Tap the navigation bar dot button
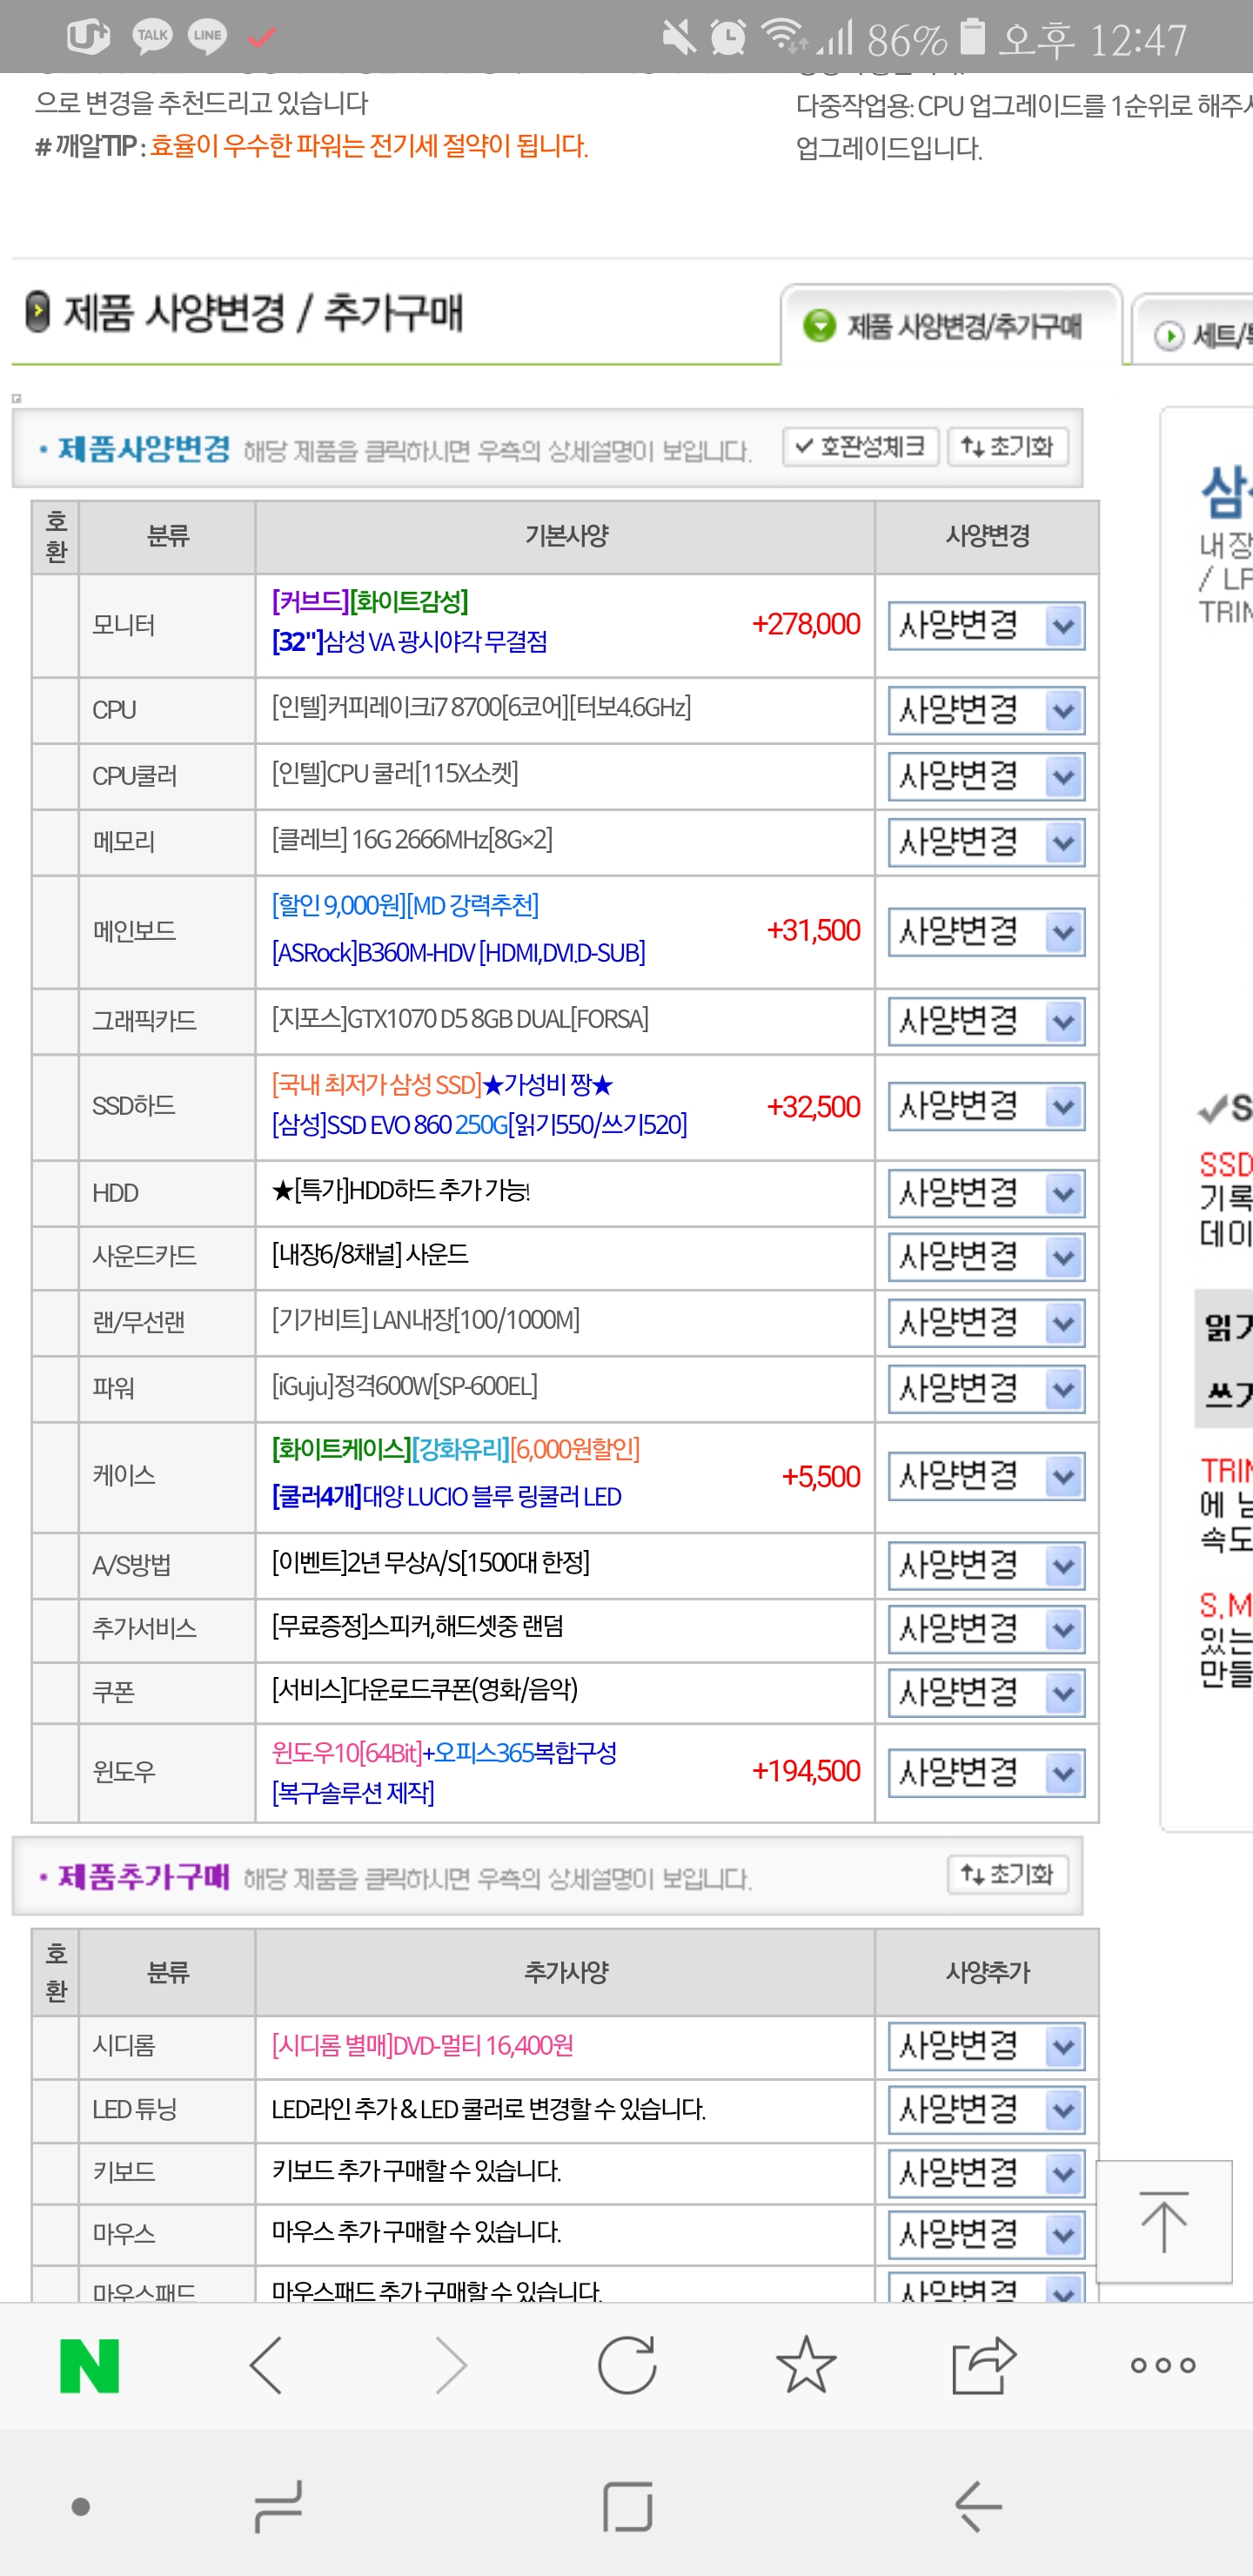The width and height of the screenshot is (1253, 2576). [x=81, y=2506]
